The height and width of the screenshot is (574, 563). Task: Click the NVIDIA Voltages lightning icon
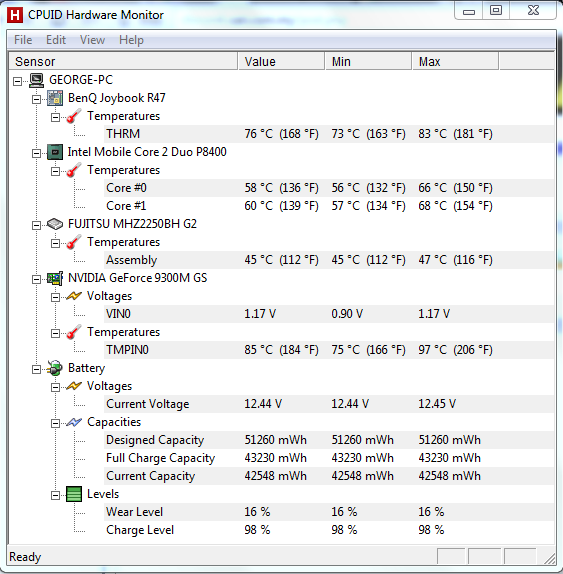pos(74,296)
